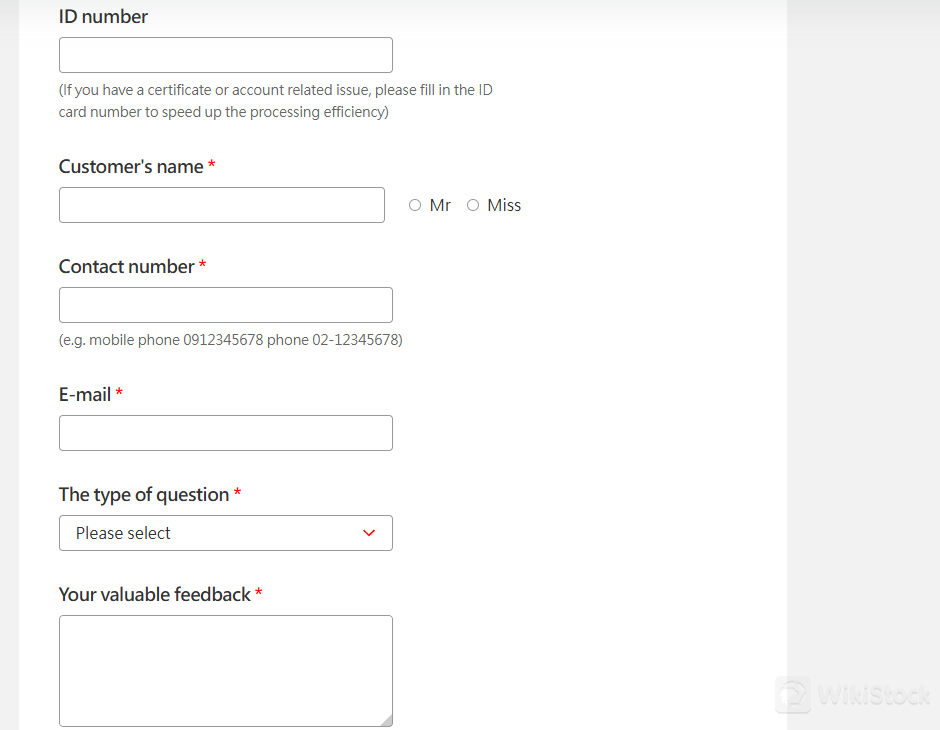The image size is (940, 730).
Task: Select the Mr radio button circle
Action: (x=415, y=205)
